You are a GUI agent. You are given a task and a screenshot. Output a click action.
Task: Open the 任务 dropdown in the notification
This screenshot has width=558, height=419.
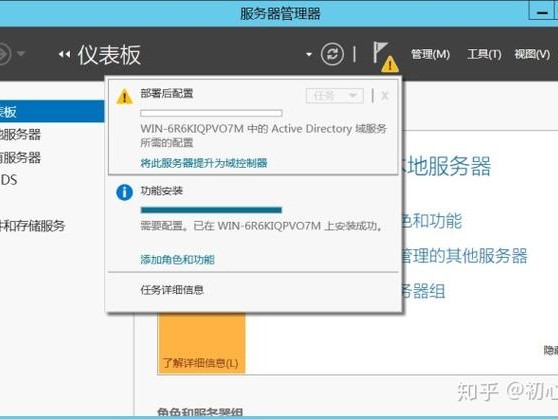tap(335, 96)
